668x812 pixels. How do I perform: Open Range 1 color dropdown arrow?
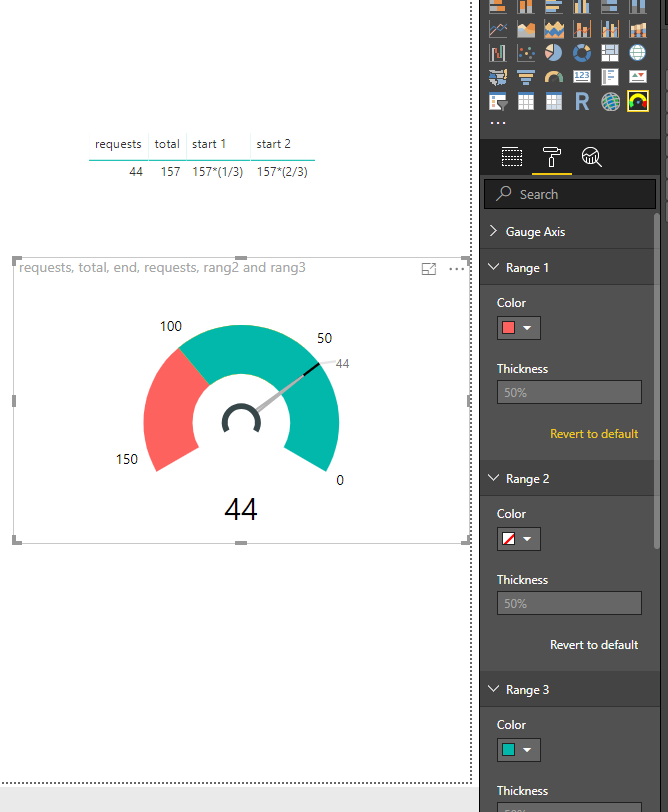(527, 328)
